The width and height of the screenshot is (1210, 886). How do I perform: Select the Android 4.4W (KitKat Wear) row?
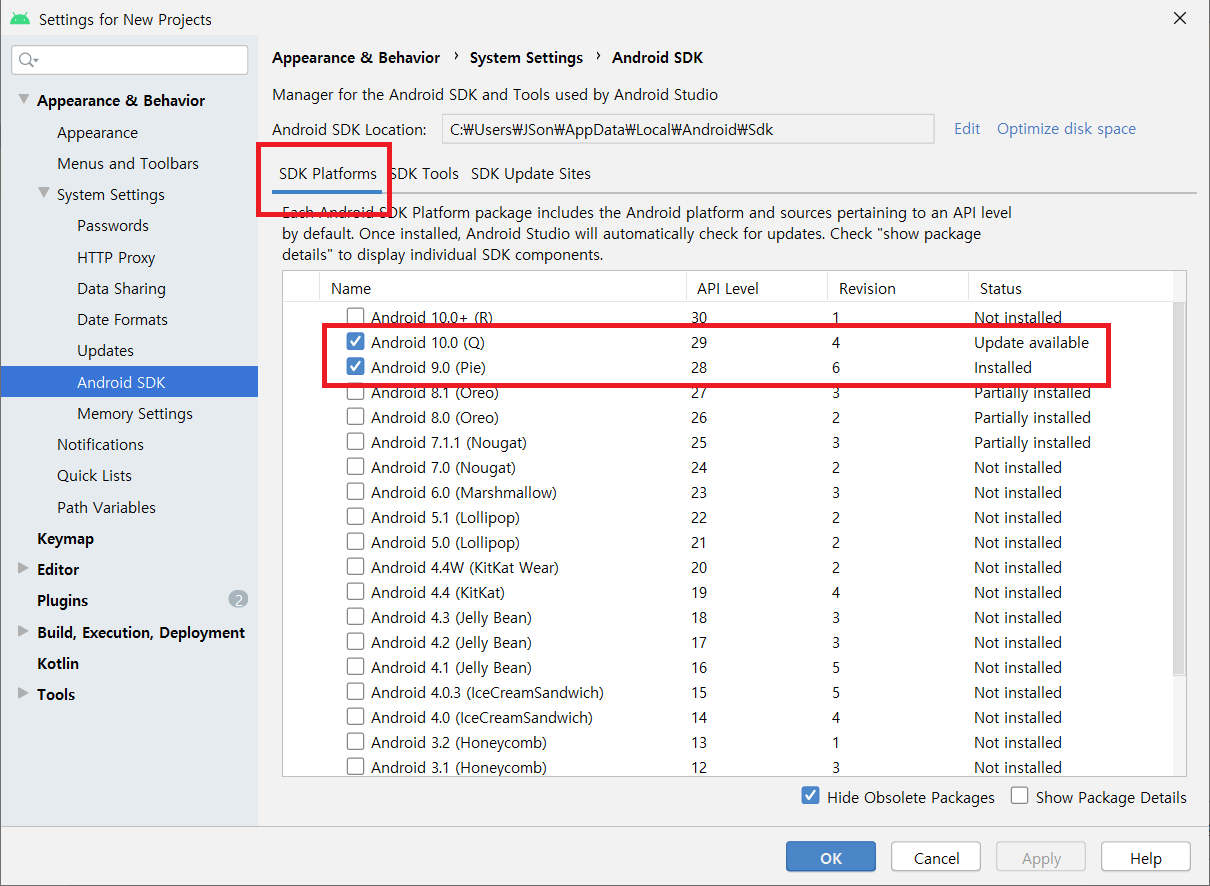click(727, 567)
